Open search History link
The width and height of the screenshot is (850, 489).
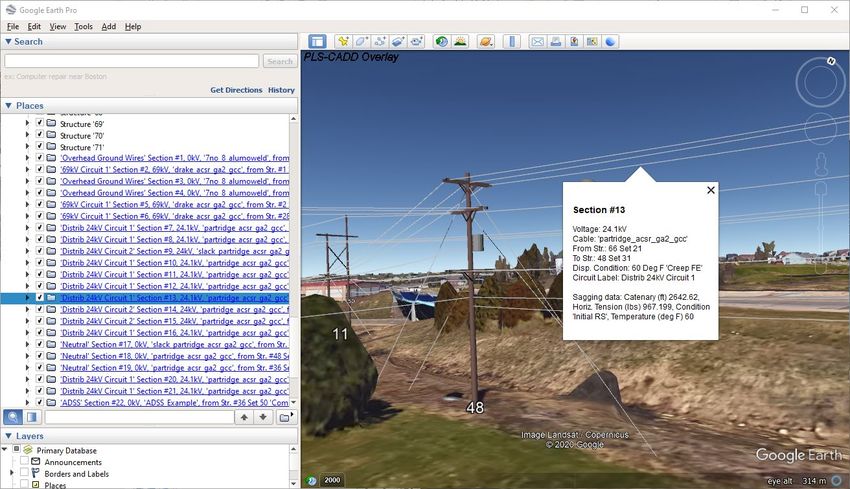[281, 90]
